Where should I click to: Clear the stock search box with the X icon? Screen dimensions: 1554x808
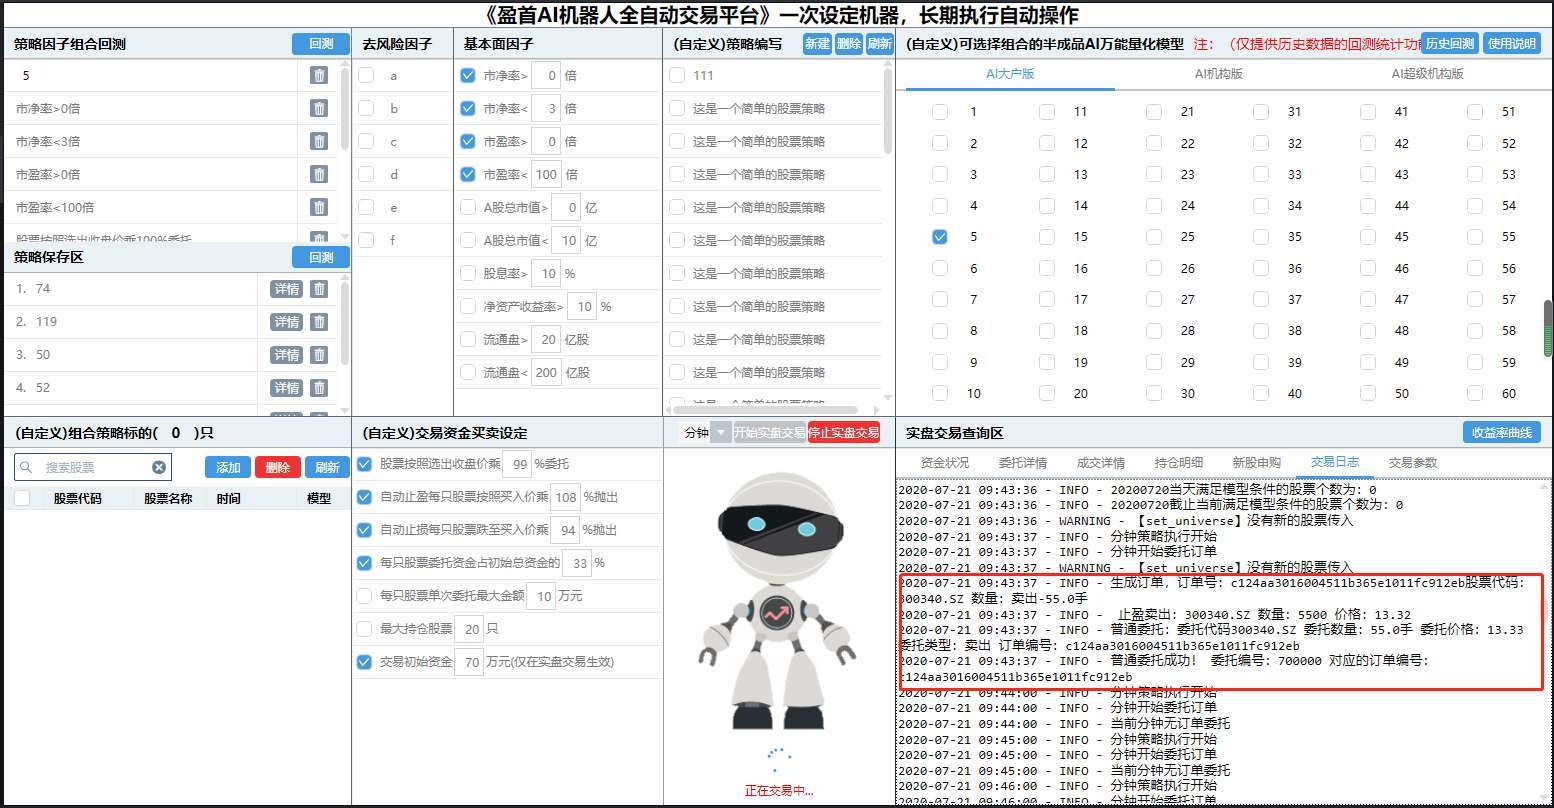tap(159, 466)
